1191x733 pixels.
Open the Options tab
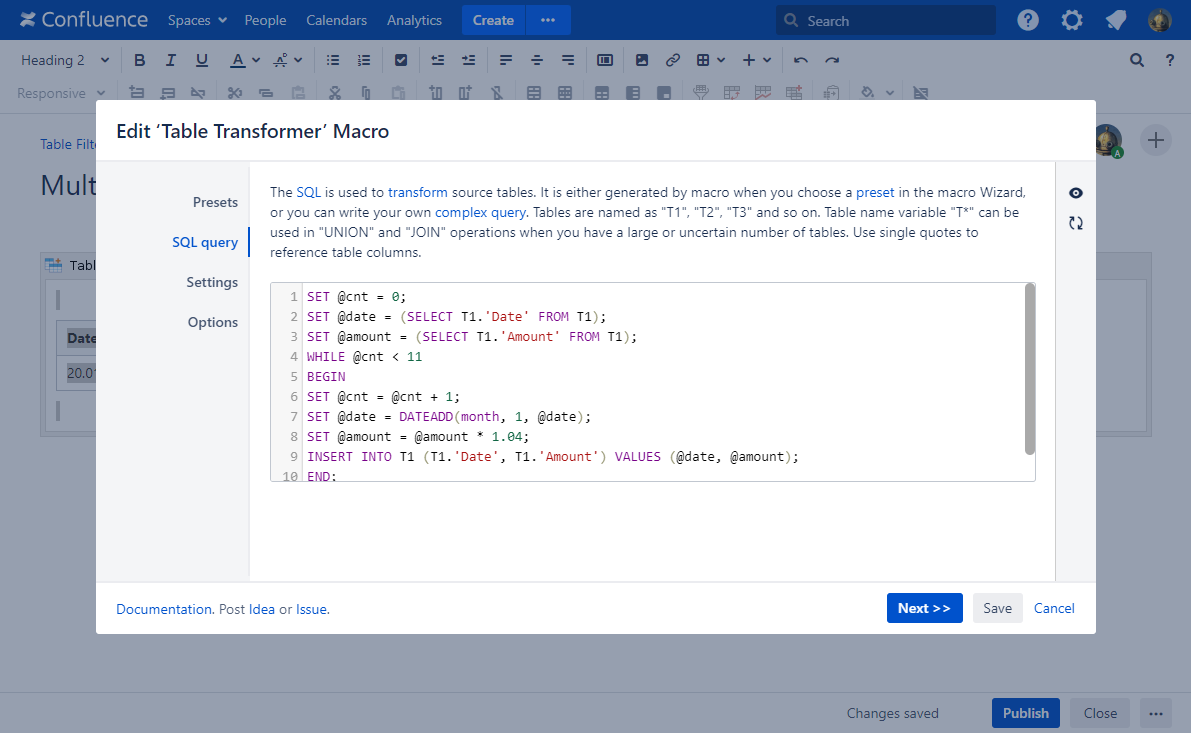pos(213,322)
